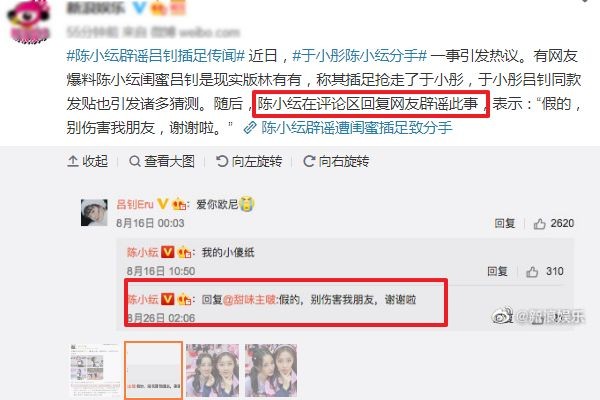Select the highlighted second thumbnail
This screenshot has width=600, height=400.
(153, 371)
